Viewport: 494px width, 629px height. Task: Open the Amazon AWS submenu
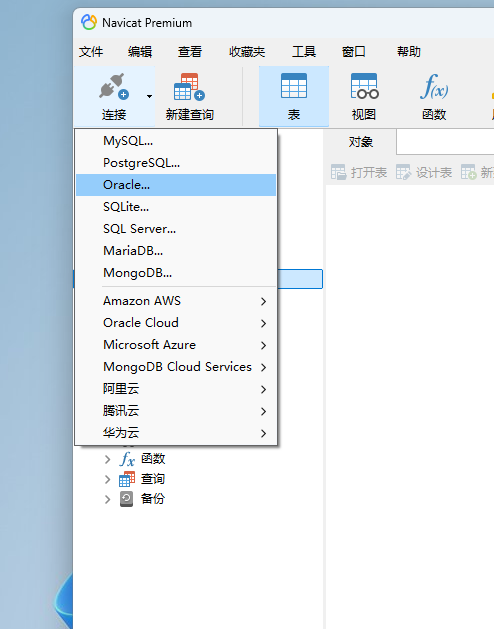(x=176, y=301)
